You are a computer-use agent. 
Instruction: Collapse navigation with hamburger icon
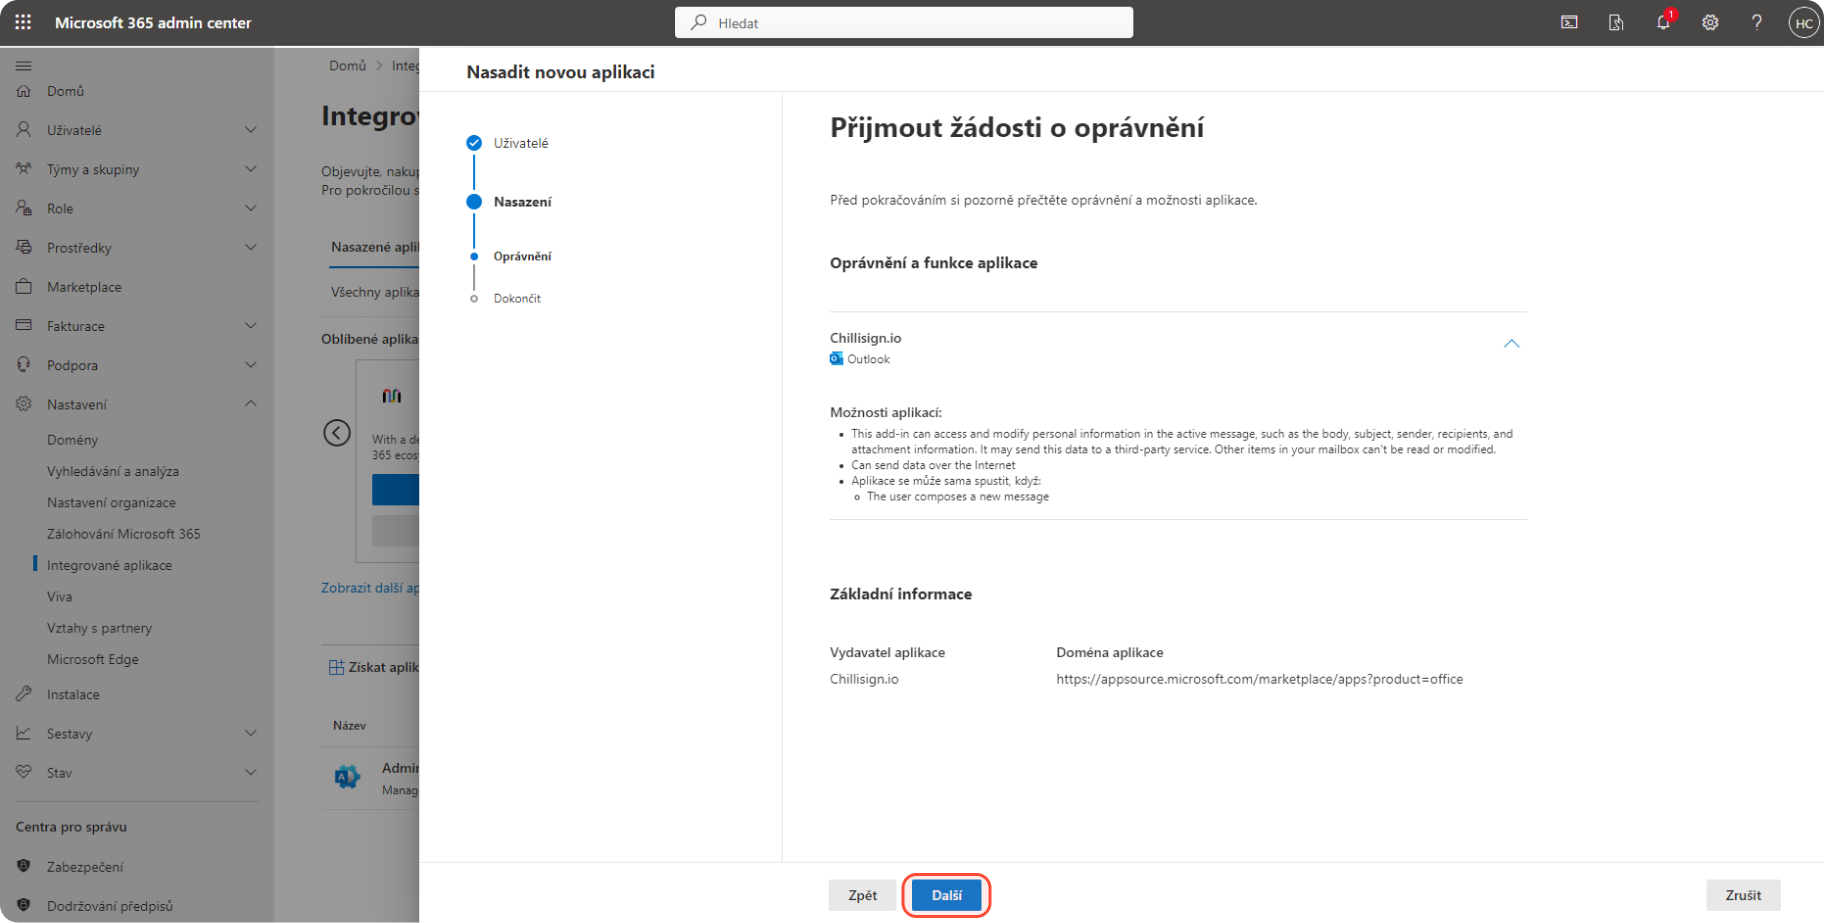[23, 66]
